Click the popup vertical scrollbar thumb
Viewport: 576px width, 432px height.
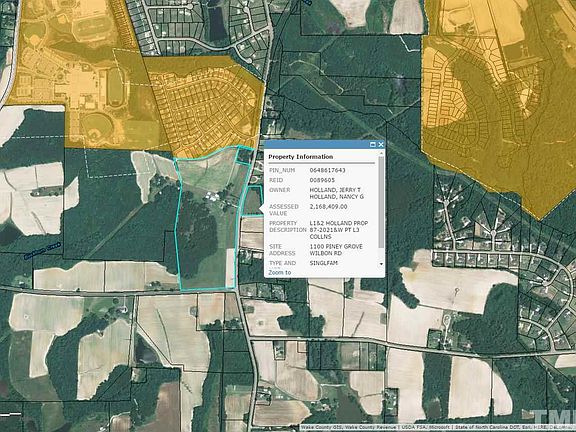coord(381,202)
